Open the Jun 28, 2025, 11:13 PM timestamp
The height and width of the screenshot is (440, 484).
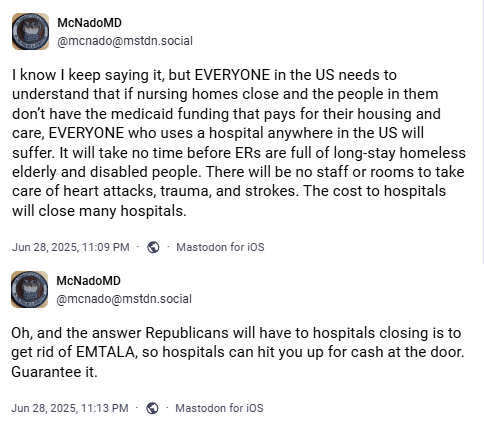pyautogui.click(x=70, y=408)
